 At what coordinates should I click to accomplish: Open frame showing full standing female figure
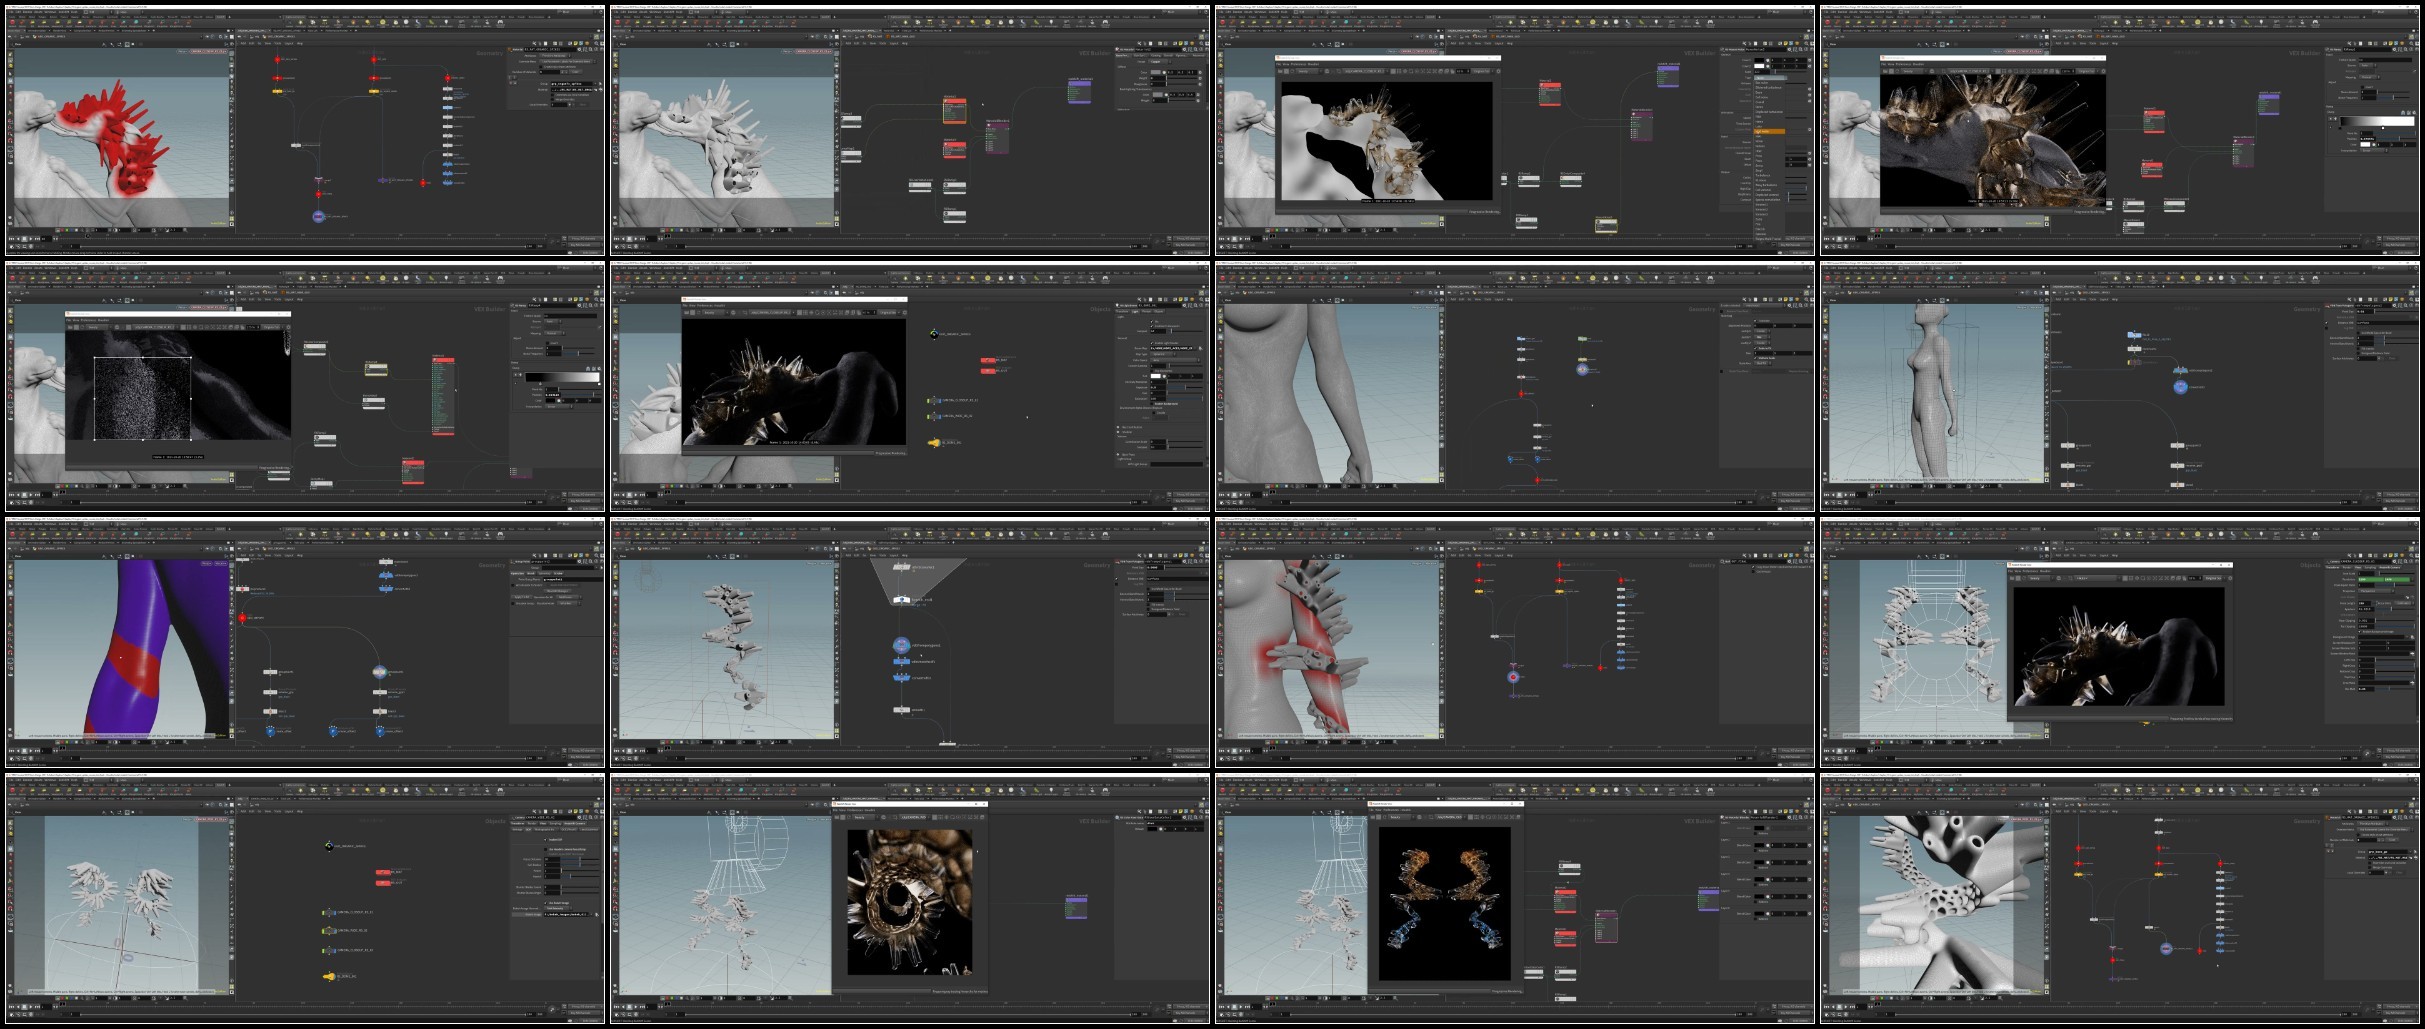pyautogui.click(x=2120, y=386)
